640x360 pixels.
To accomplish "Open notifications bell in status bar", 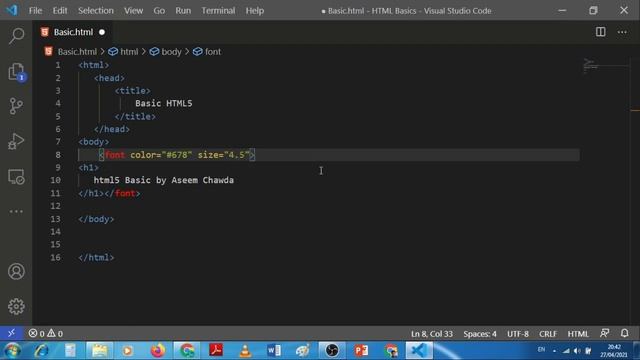I will 624,333.
